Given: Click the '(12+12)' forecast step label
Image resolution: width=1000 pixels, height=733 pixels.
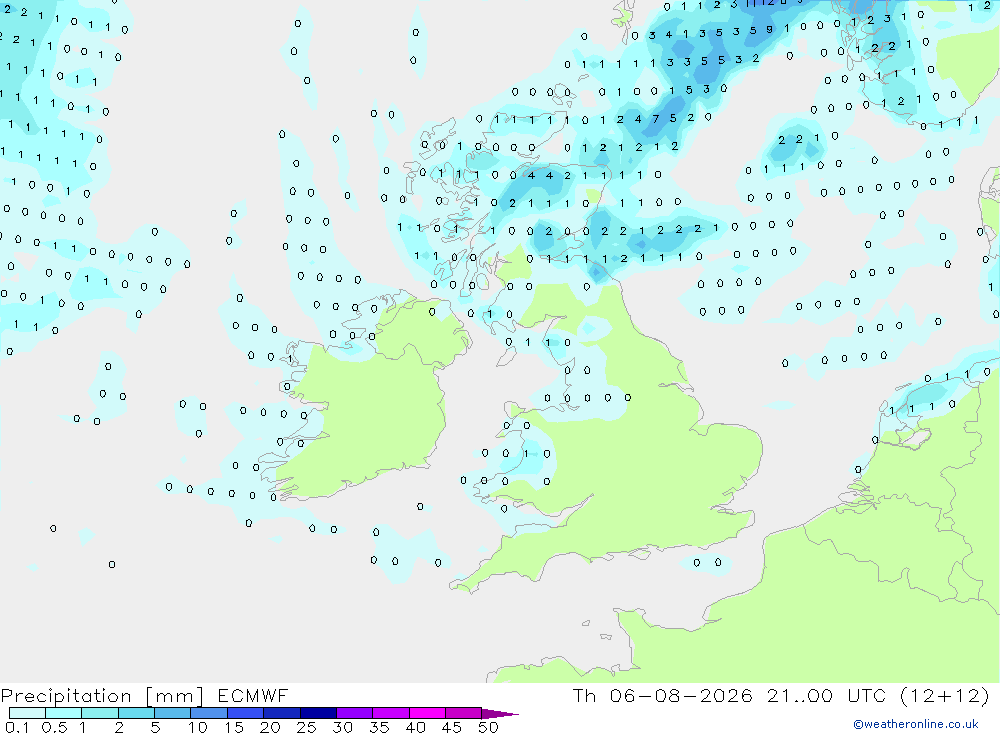Looking at the screenshot, I should [x=945, y=695].
